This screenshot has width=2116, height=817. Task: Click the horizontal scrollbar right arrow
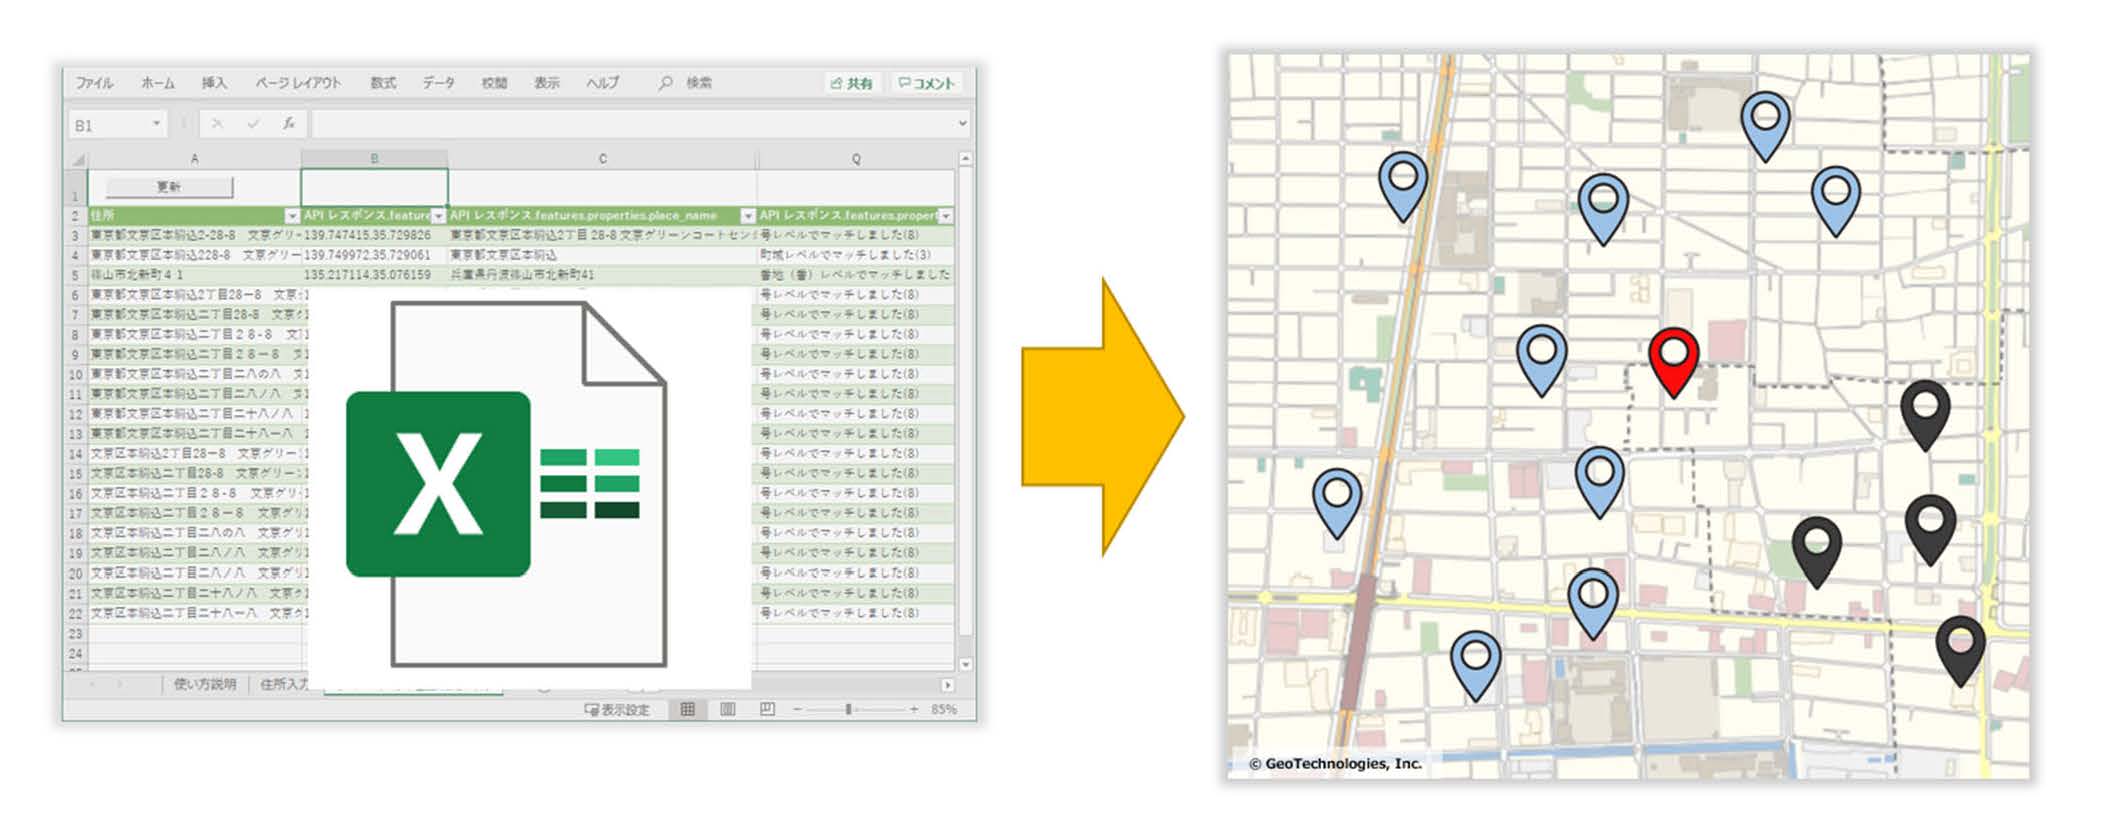[x=947, y=685]
